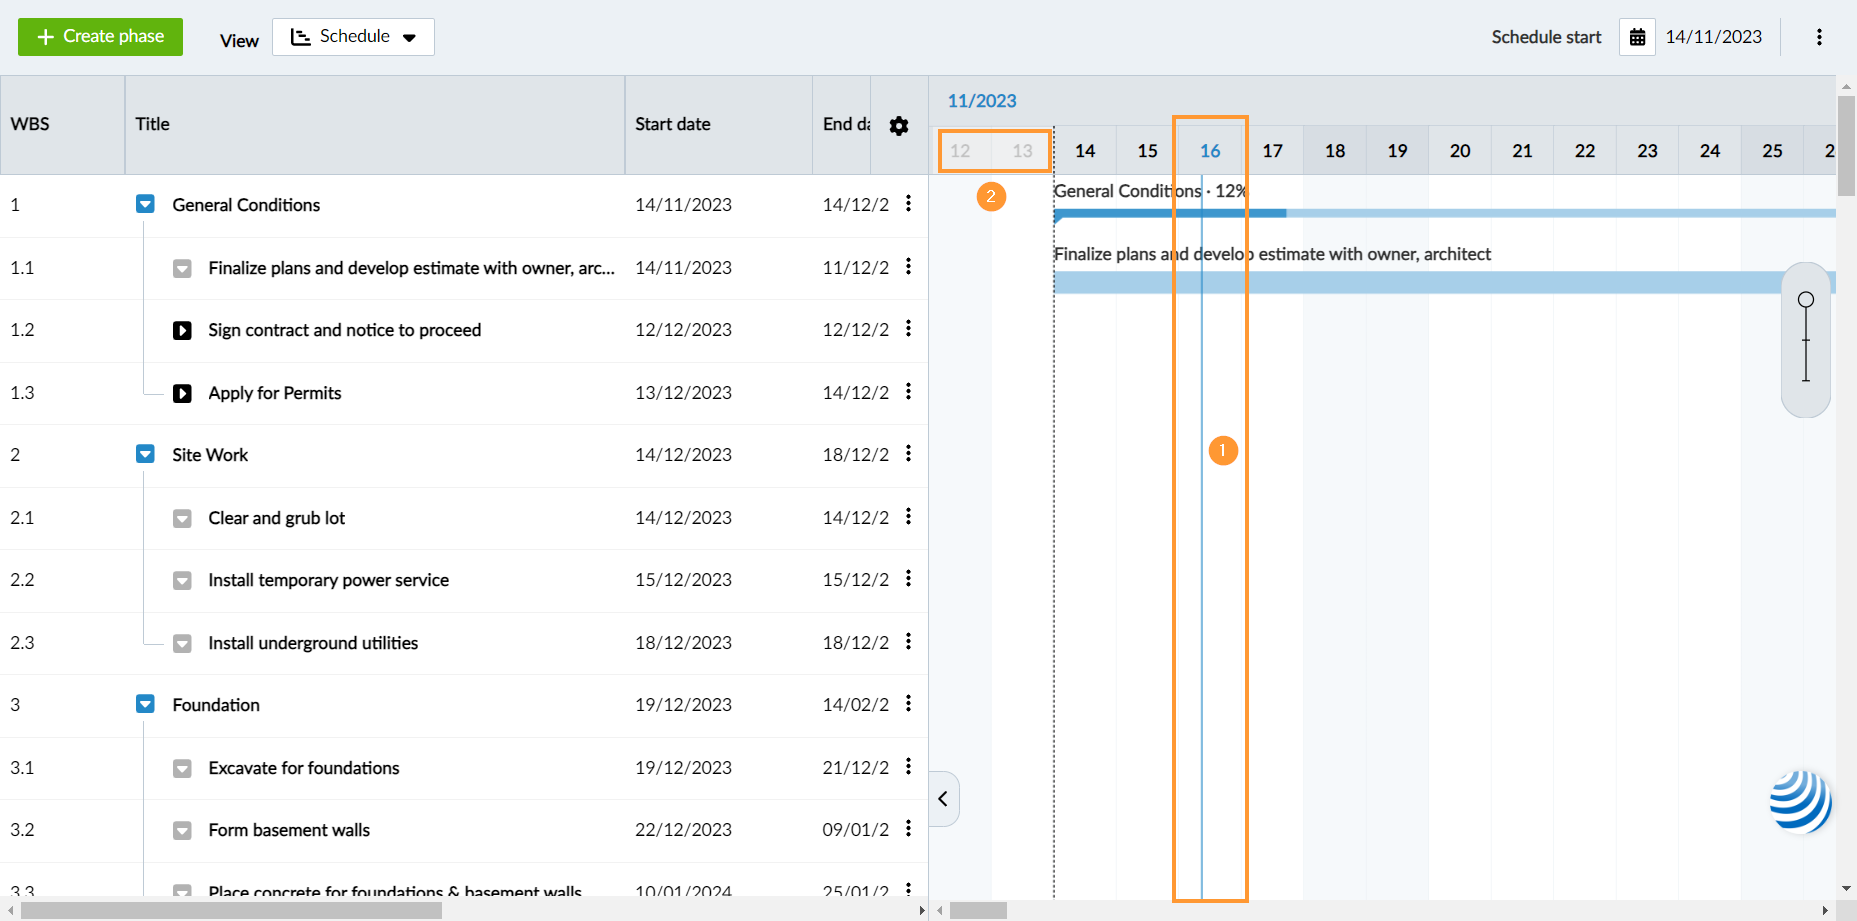1857x921 pixels.
Task: Toggle status icon for Apply for Permits
Action: coord(182,393)
